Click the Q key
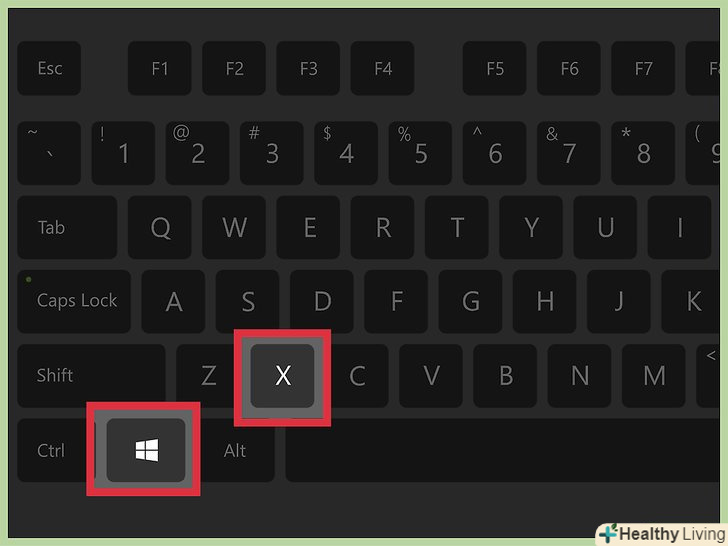Screen dimensions: 728x546 (x=160, y=227)
